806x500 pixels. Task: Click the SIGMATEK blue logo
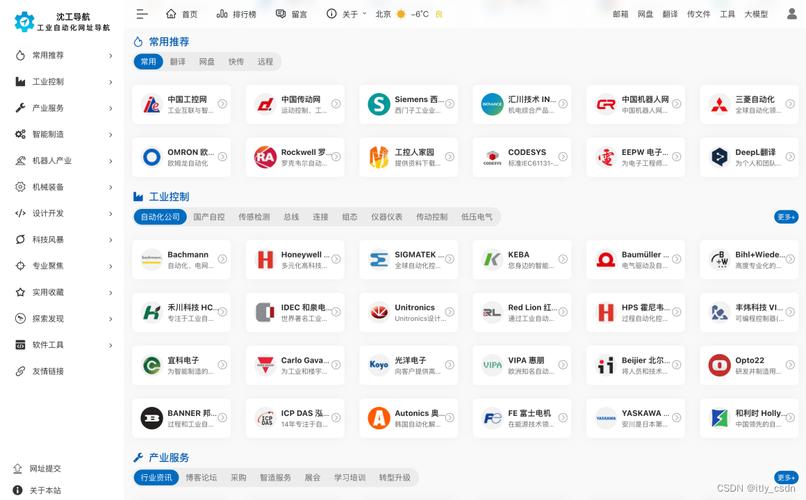tap(379, 260)
